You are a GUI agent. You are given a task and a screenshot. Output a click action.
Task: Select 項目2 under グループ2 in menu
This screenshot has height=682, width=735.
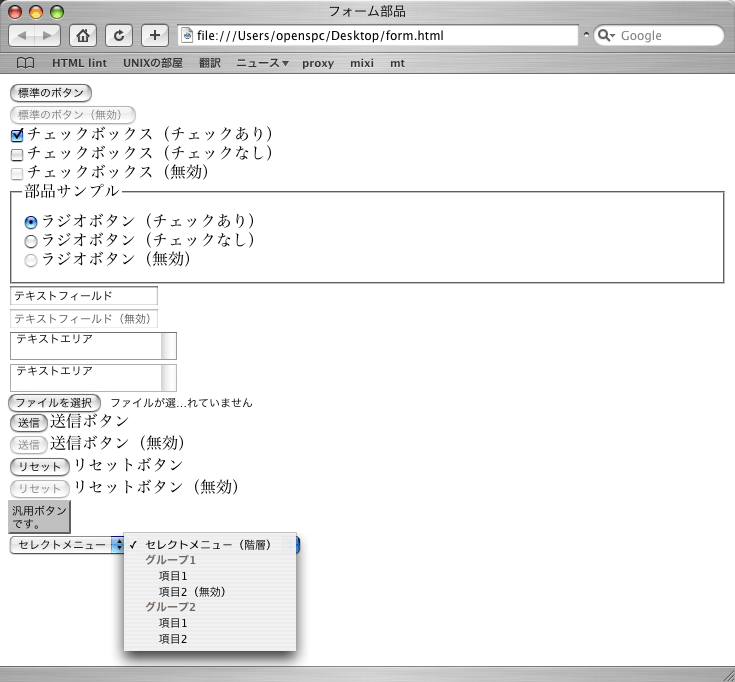click(x=173, y=639)
